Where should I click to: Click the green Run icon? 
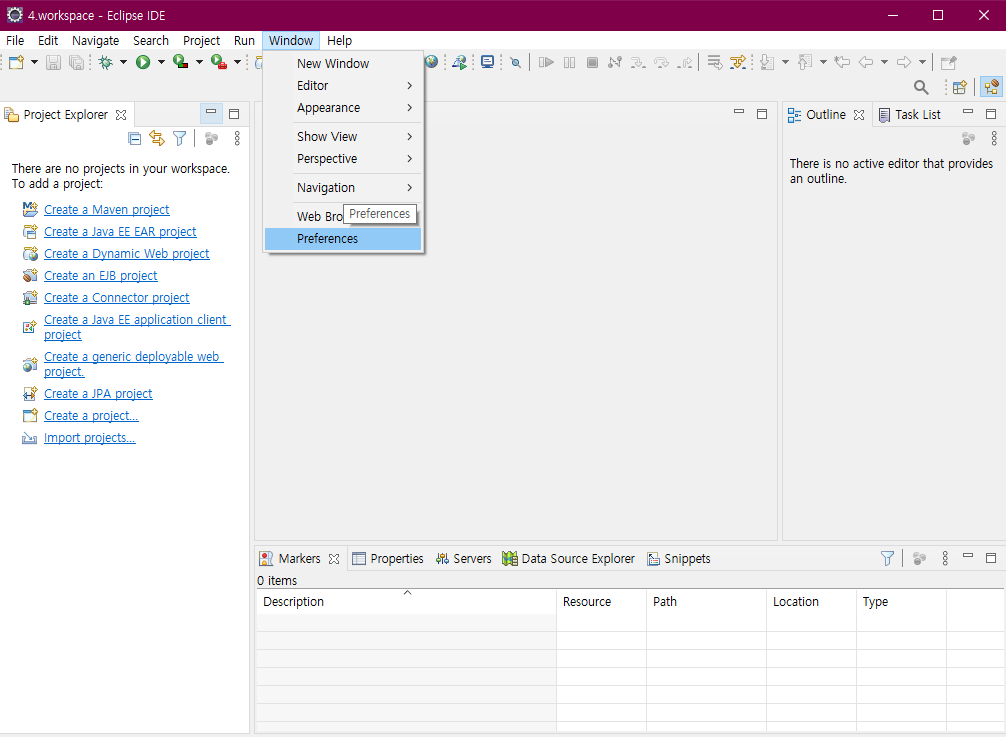(143, 62)
